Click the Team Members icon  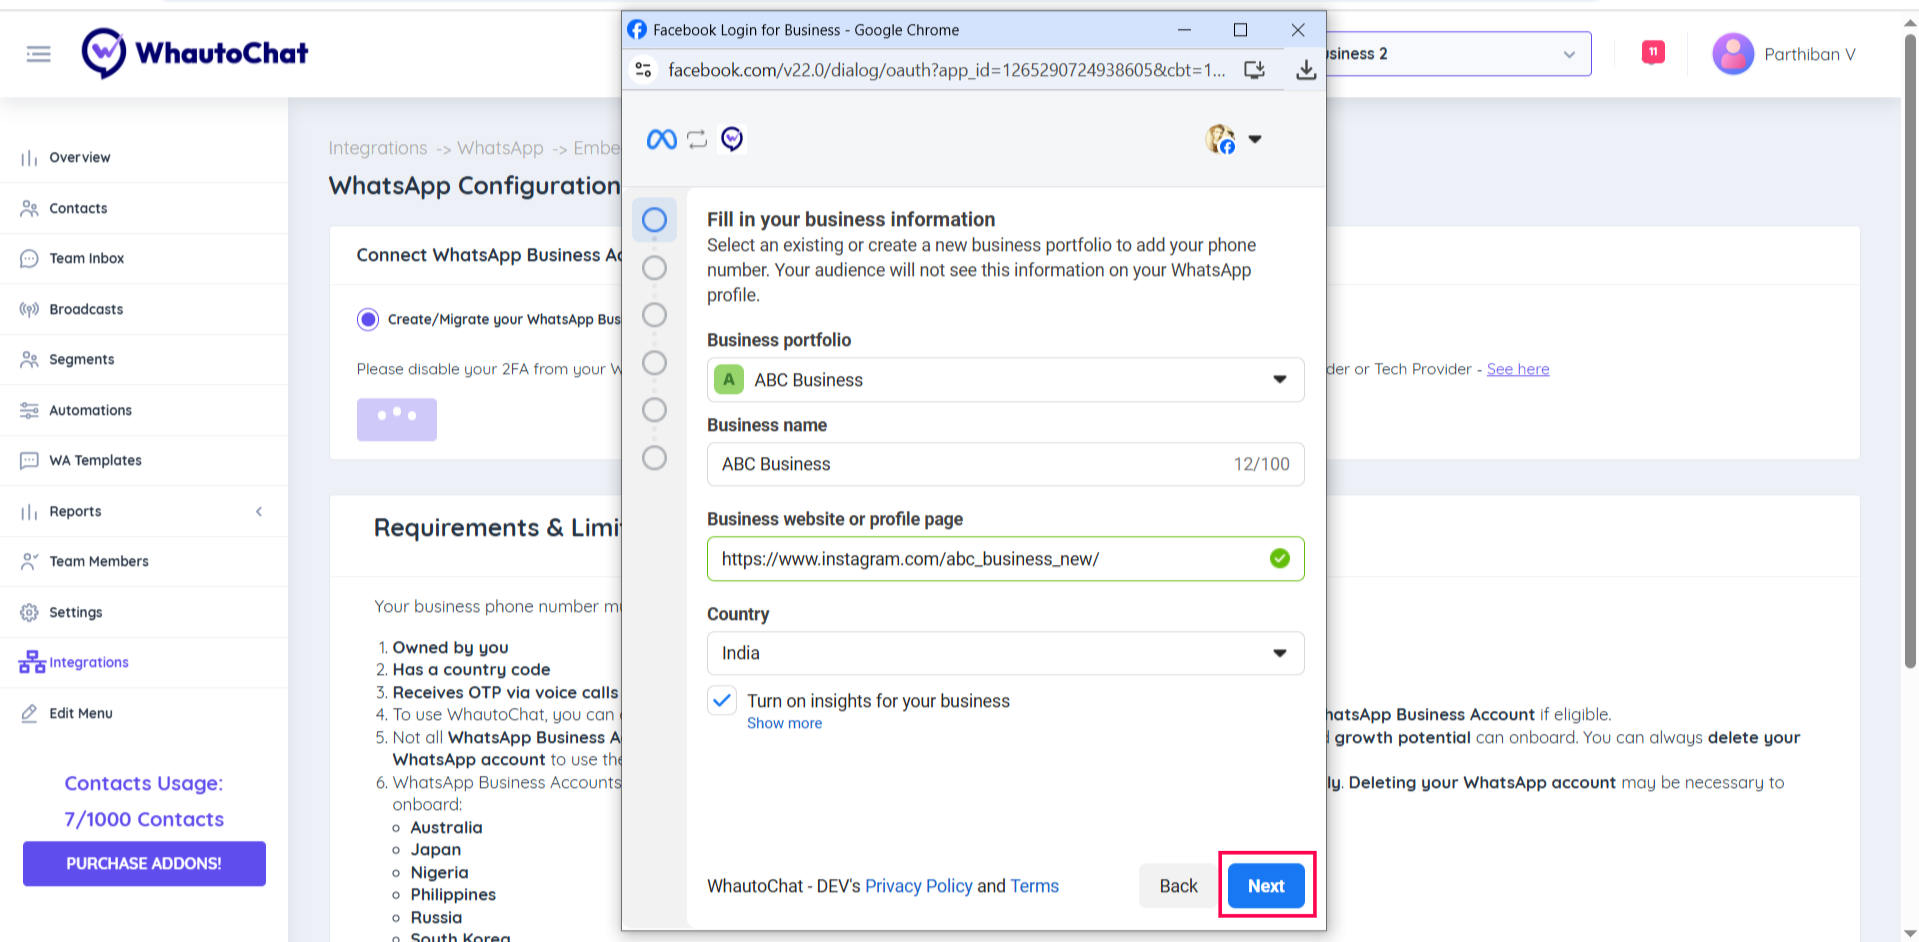[29, 562]
